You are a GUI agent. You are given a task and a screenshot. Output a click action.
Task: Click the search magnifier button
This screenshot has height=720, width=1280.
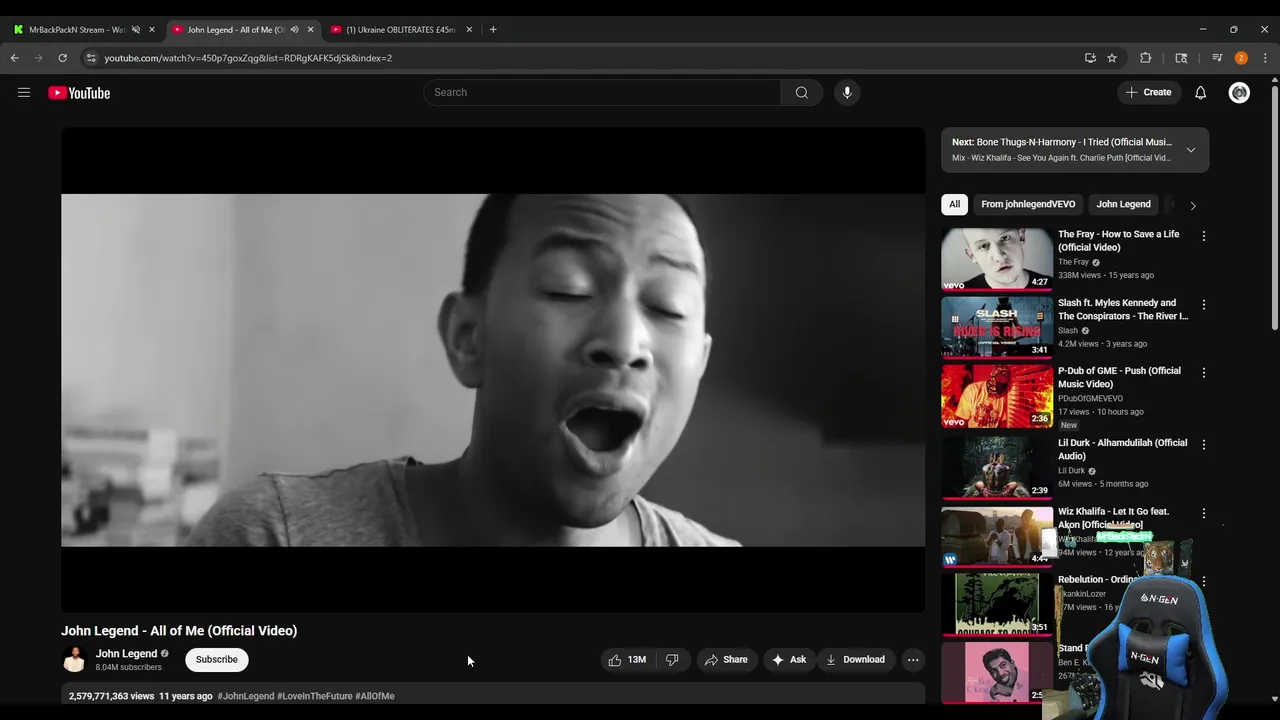[x=802, y=93]
